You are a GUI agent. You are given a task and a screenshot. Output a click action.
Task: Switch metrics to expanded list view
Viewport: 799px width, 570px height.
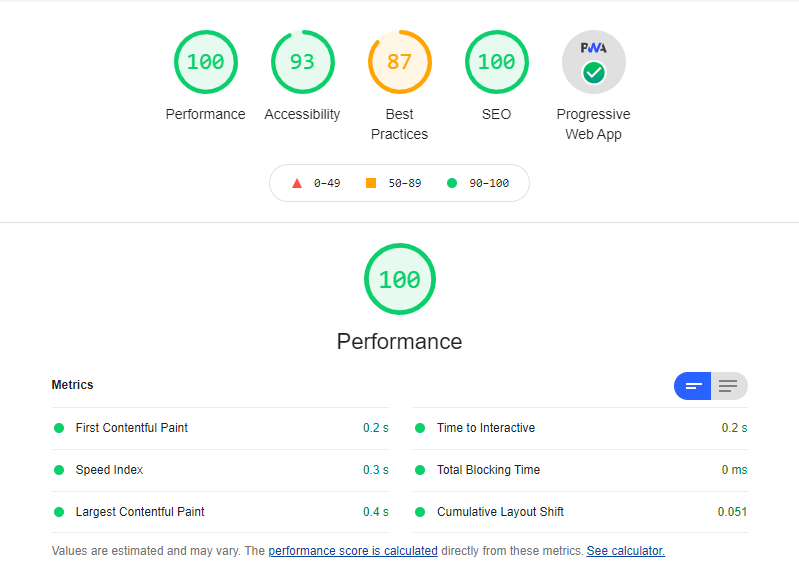tap(728, 386)
